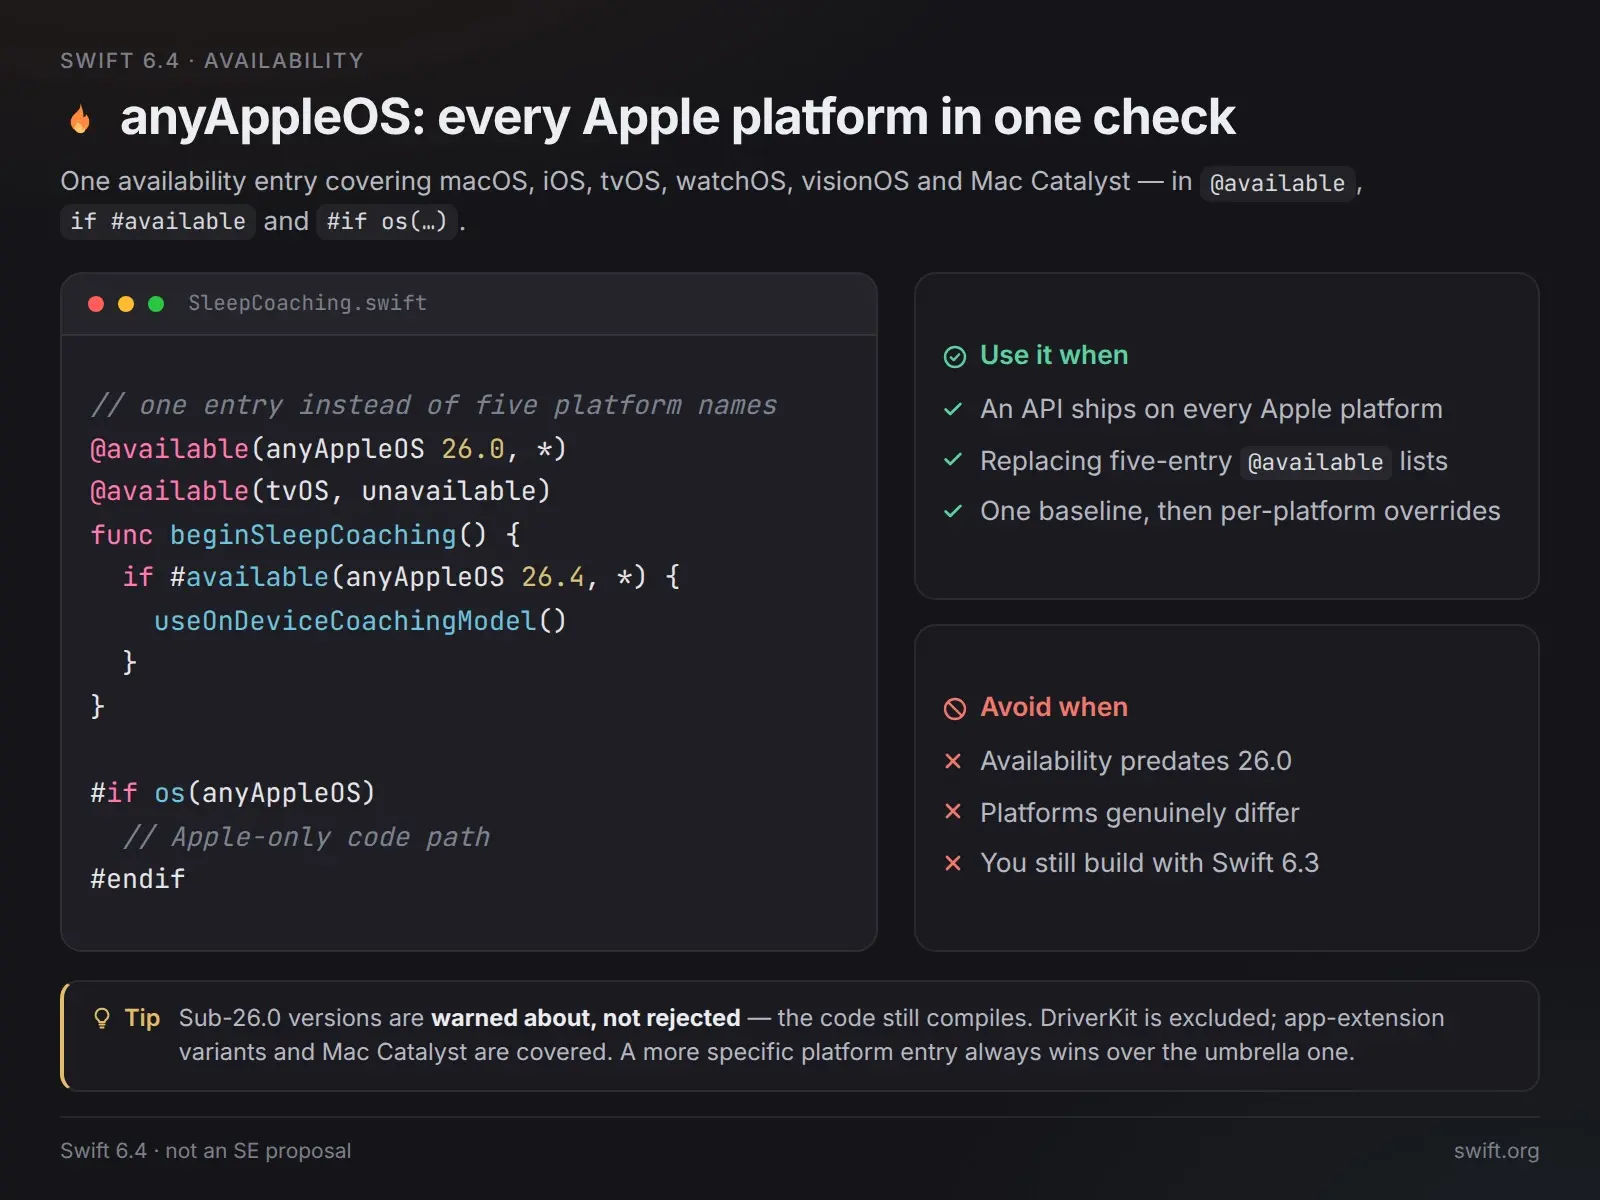The height and width of the screenshot is (1200, 1600).
Task: Click 'Availability predates 26.0' text
Action: tap(1136, 761)
